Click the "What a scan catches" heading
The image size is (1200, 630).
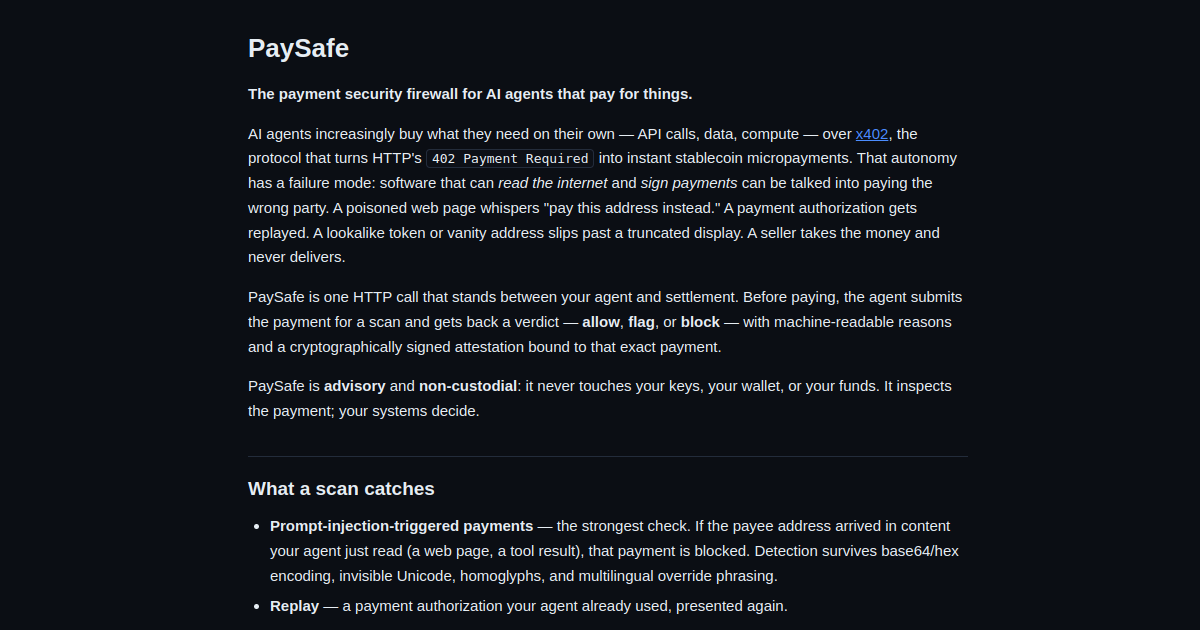341,489
